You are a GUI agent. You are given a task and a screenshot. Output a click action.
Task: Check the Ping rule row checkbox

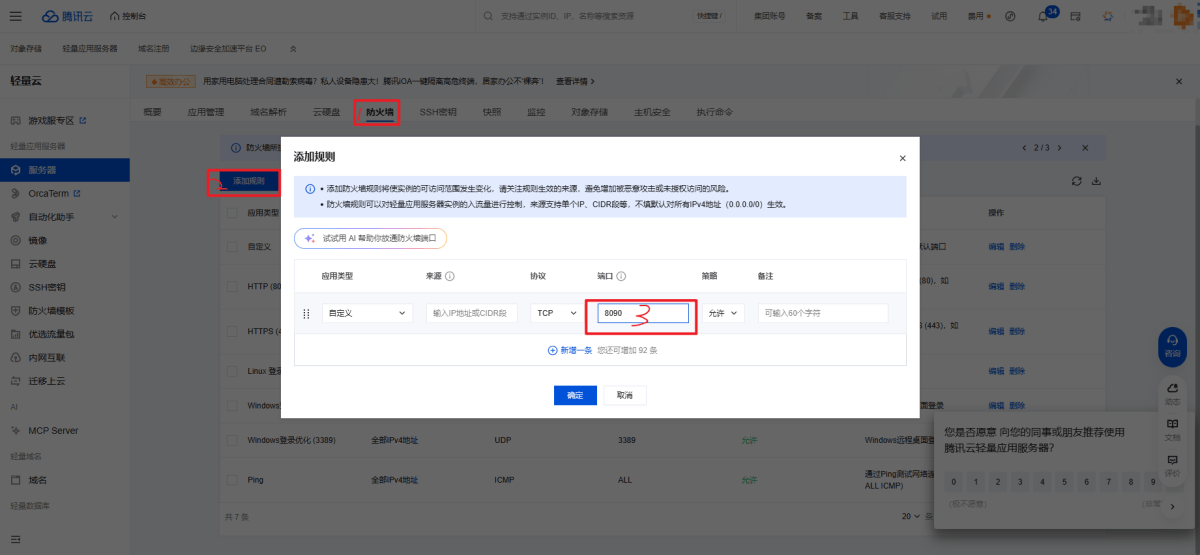(232, 480)
